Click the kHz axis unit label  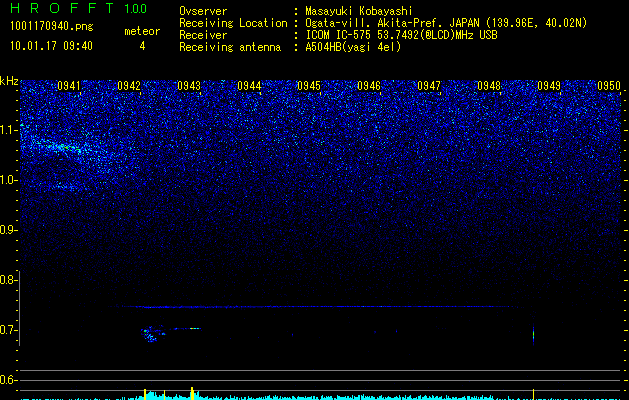click(9, 81)
